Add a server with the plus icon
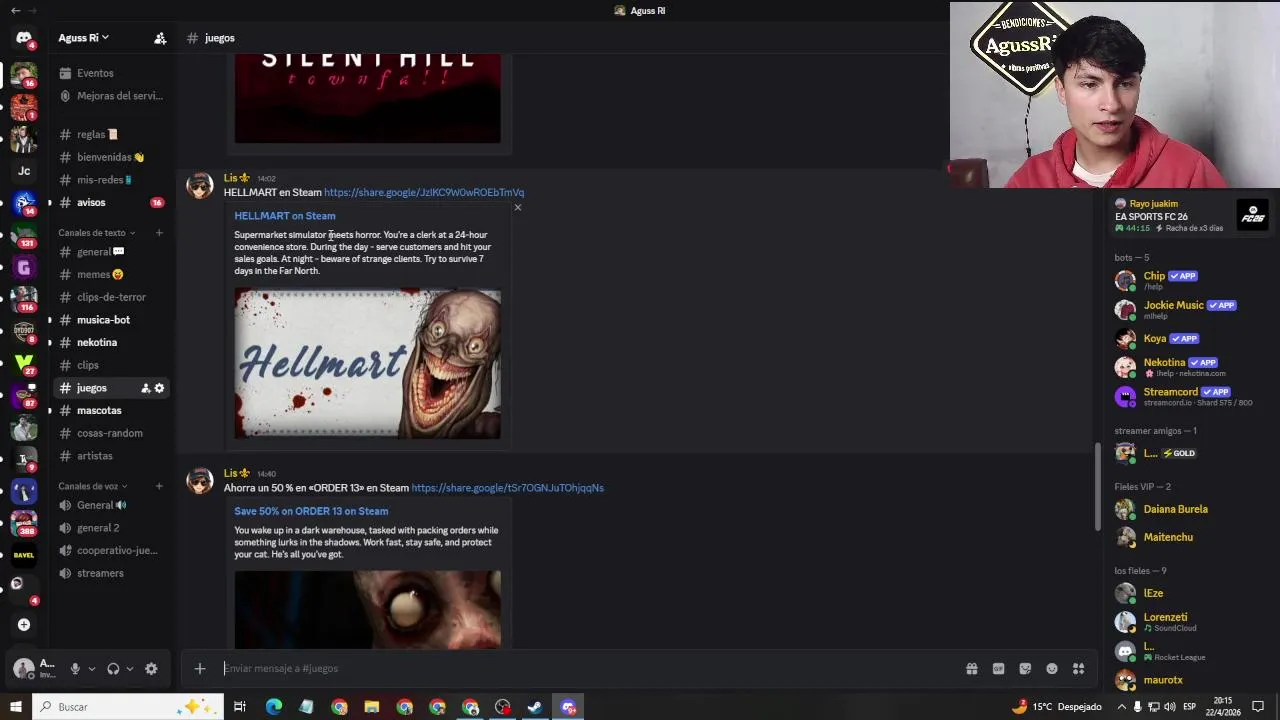1280x720 pixels. click(24, 625)
